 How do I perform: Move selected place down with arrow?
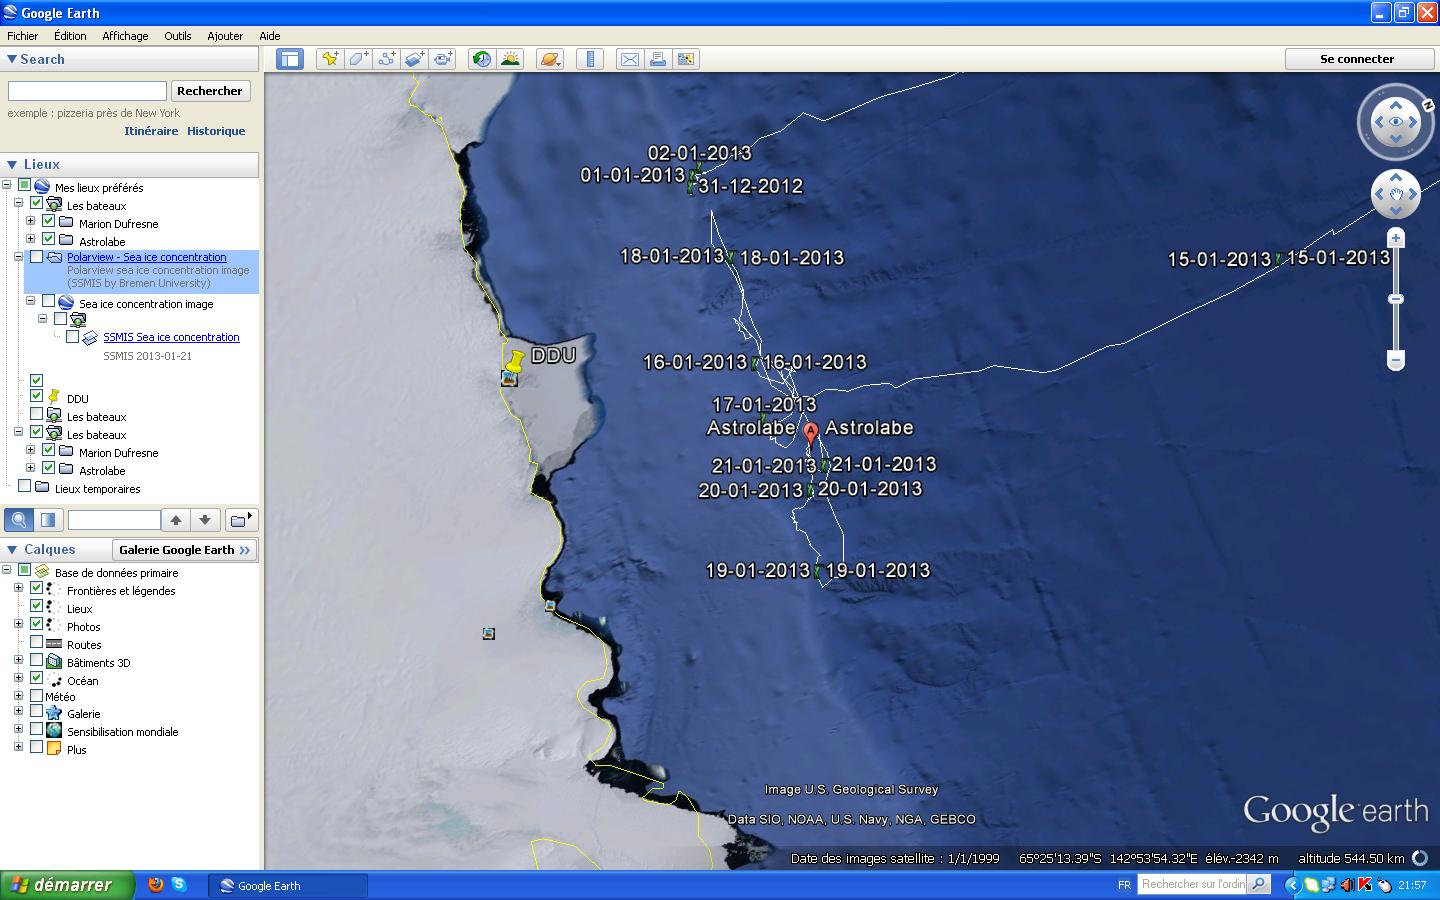point(205,519)
